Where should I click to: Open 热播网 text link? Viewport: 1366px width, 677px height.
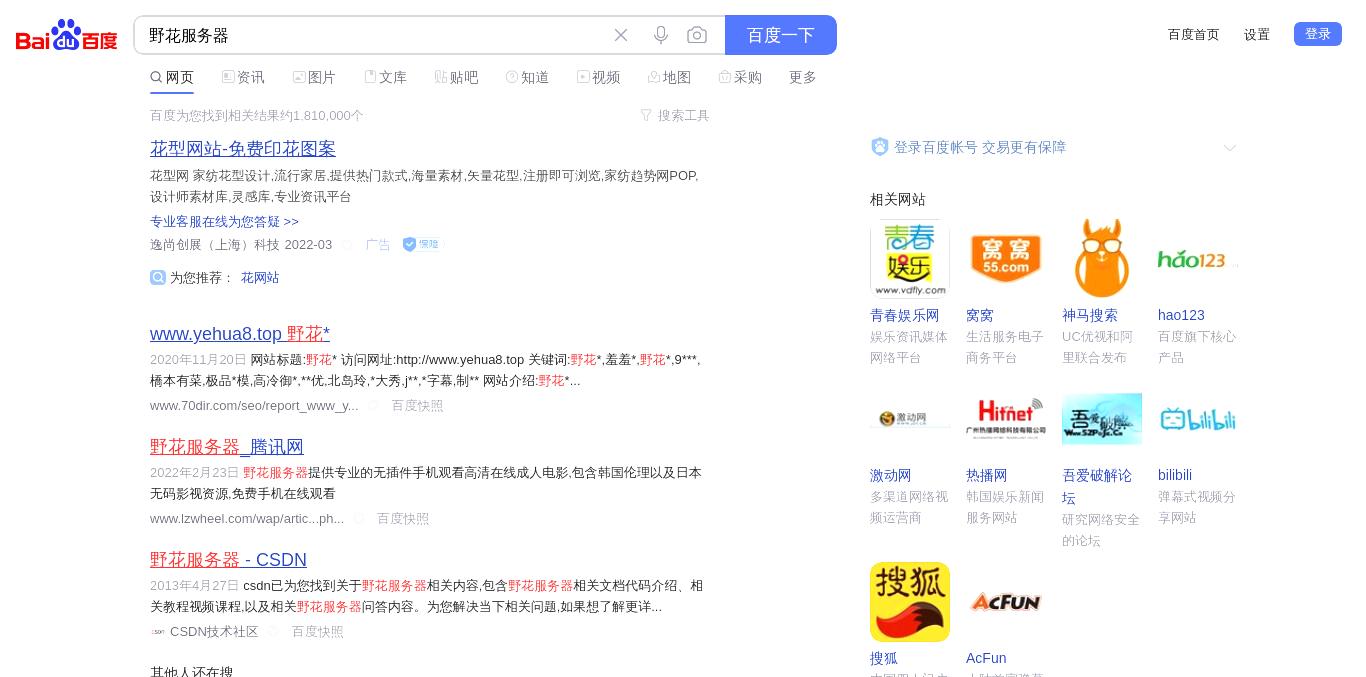pyautogui.click(x=987, y=475)
